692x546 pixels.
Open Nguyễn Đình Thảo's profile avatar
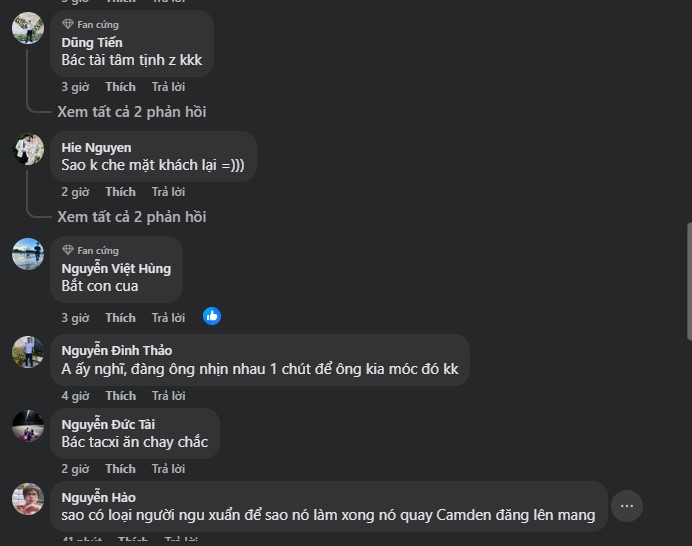(x=28, y=352)
